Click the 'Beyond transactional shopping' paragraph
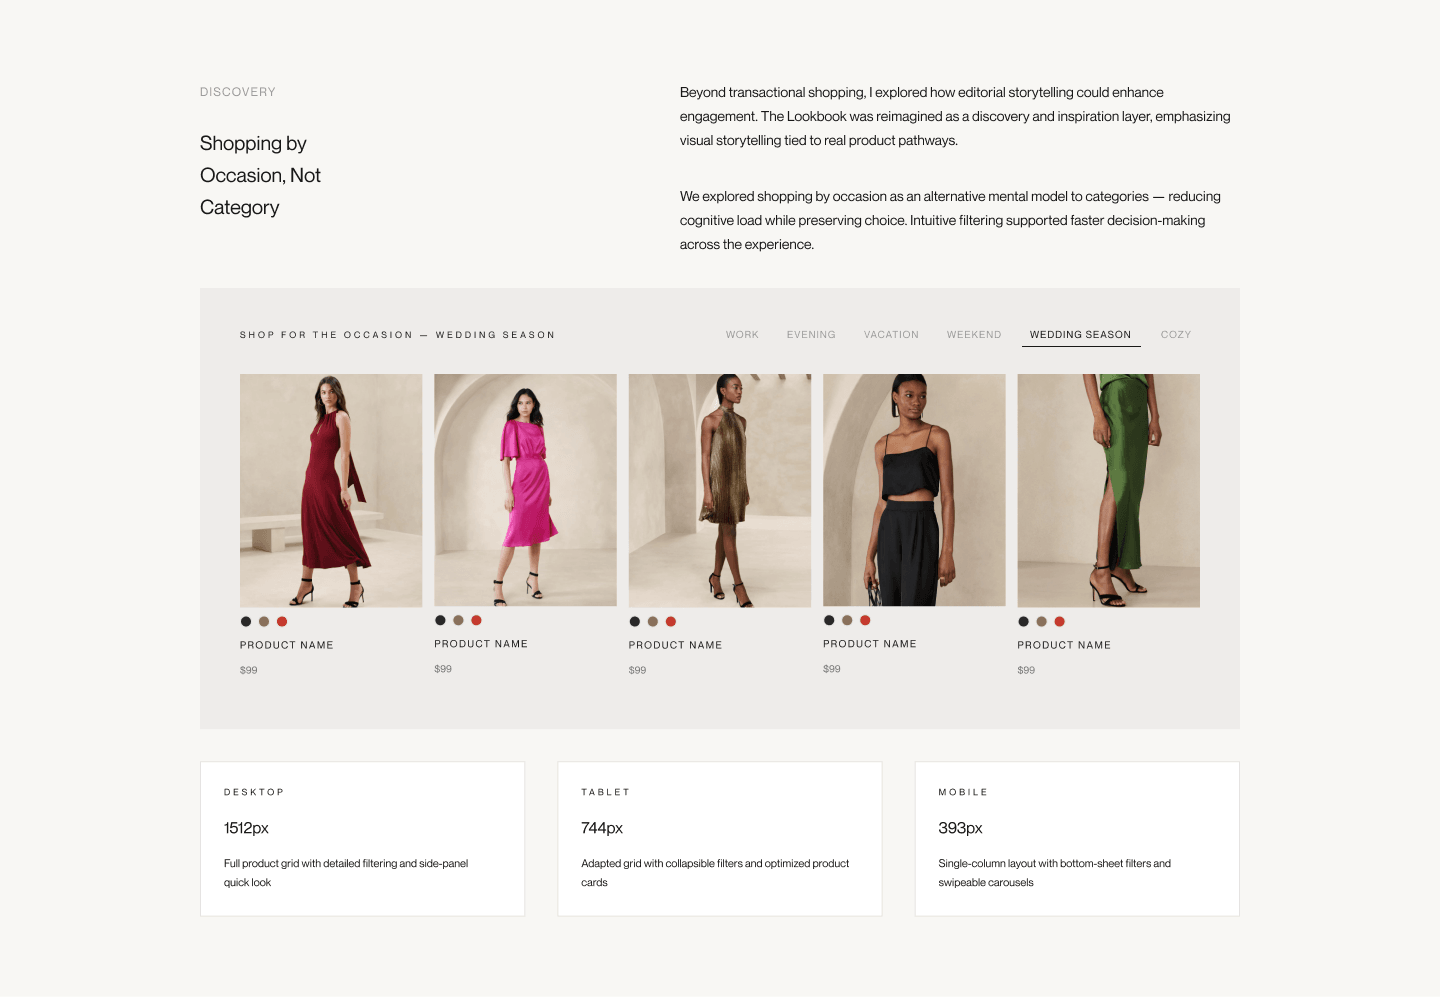 click(955, 116)
